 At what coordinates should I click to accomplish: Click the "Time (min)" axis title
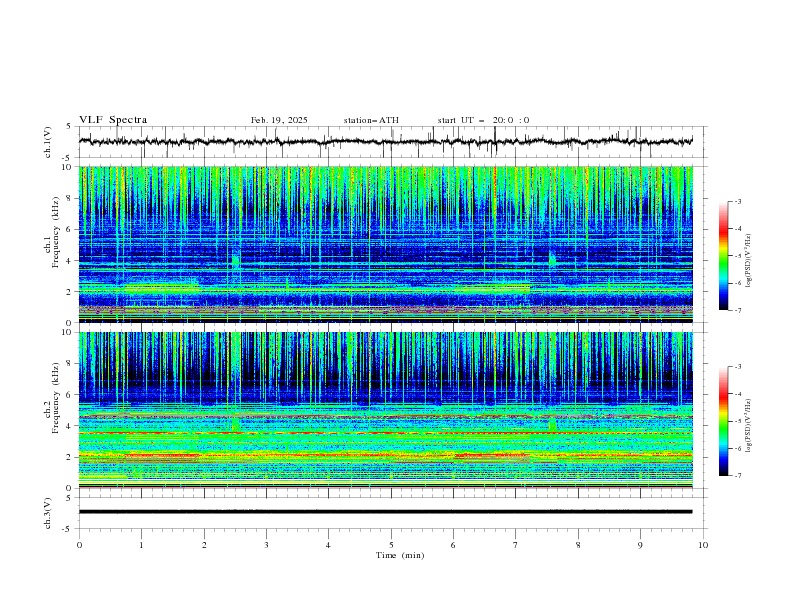pos(400,555)
